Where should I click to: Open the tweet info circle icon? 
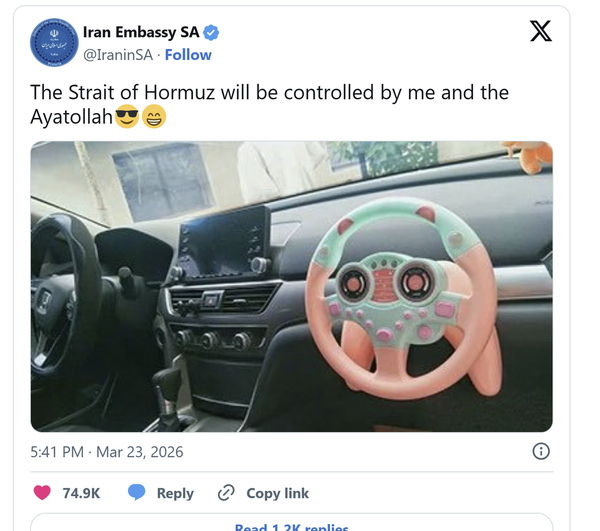tap(541, 451)
